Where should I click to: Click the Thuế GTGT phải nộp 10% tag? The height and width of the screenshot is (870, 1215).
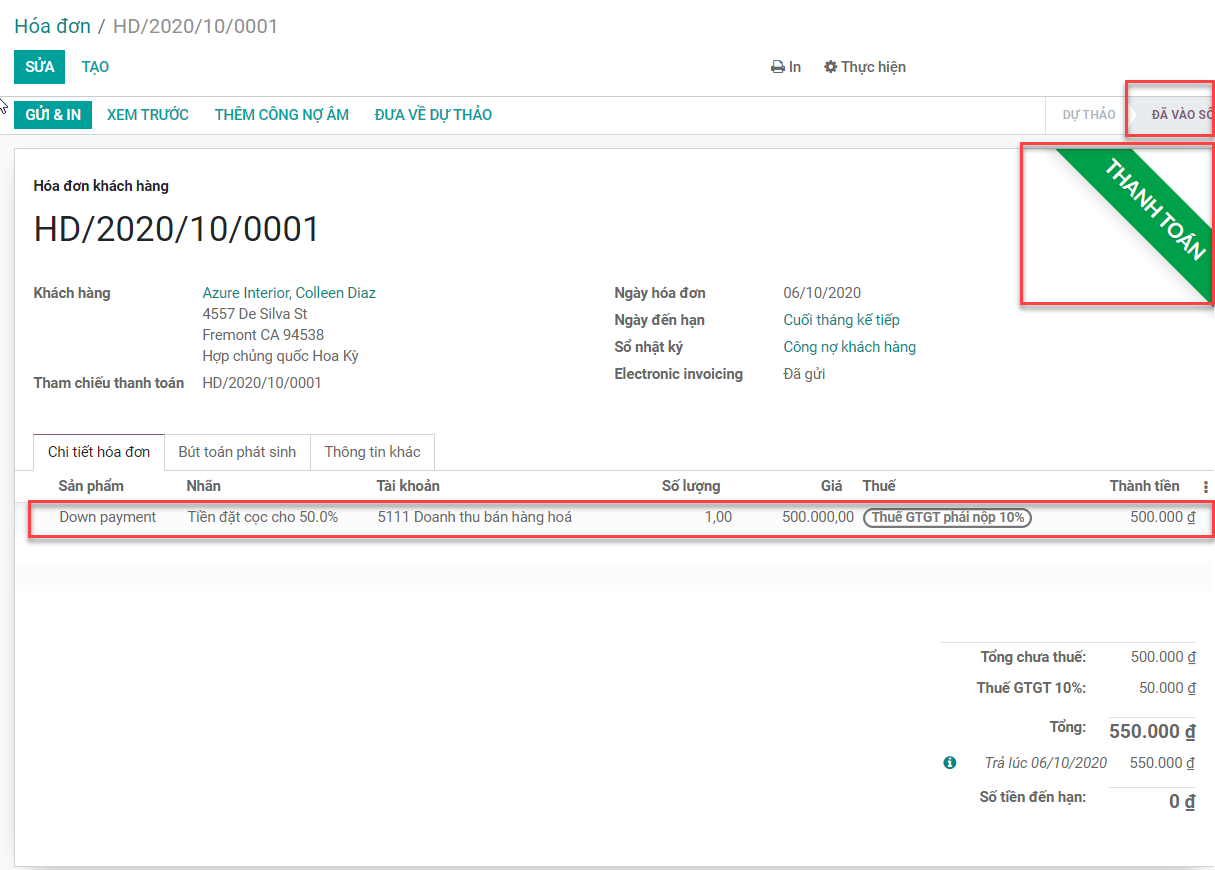coord(947,518)
